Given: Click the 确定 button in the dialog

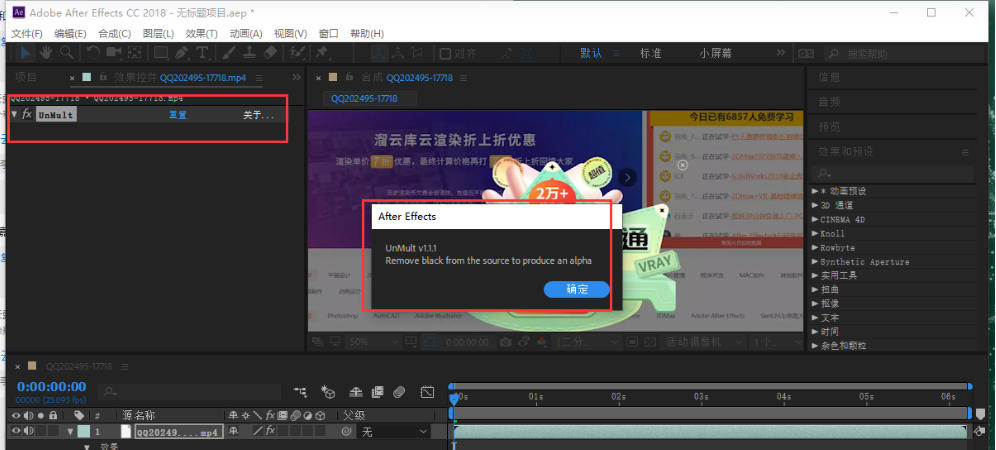Looking at the screenshot, I should (x=577, y=289).
